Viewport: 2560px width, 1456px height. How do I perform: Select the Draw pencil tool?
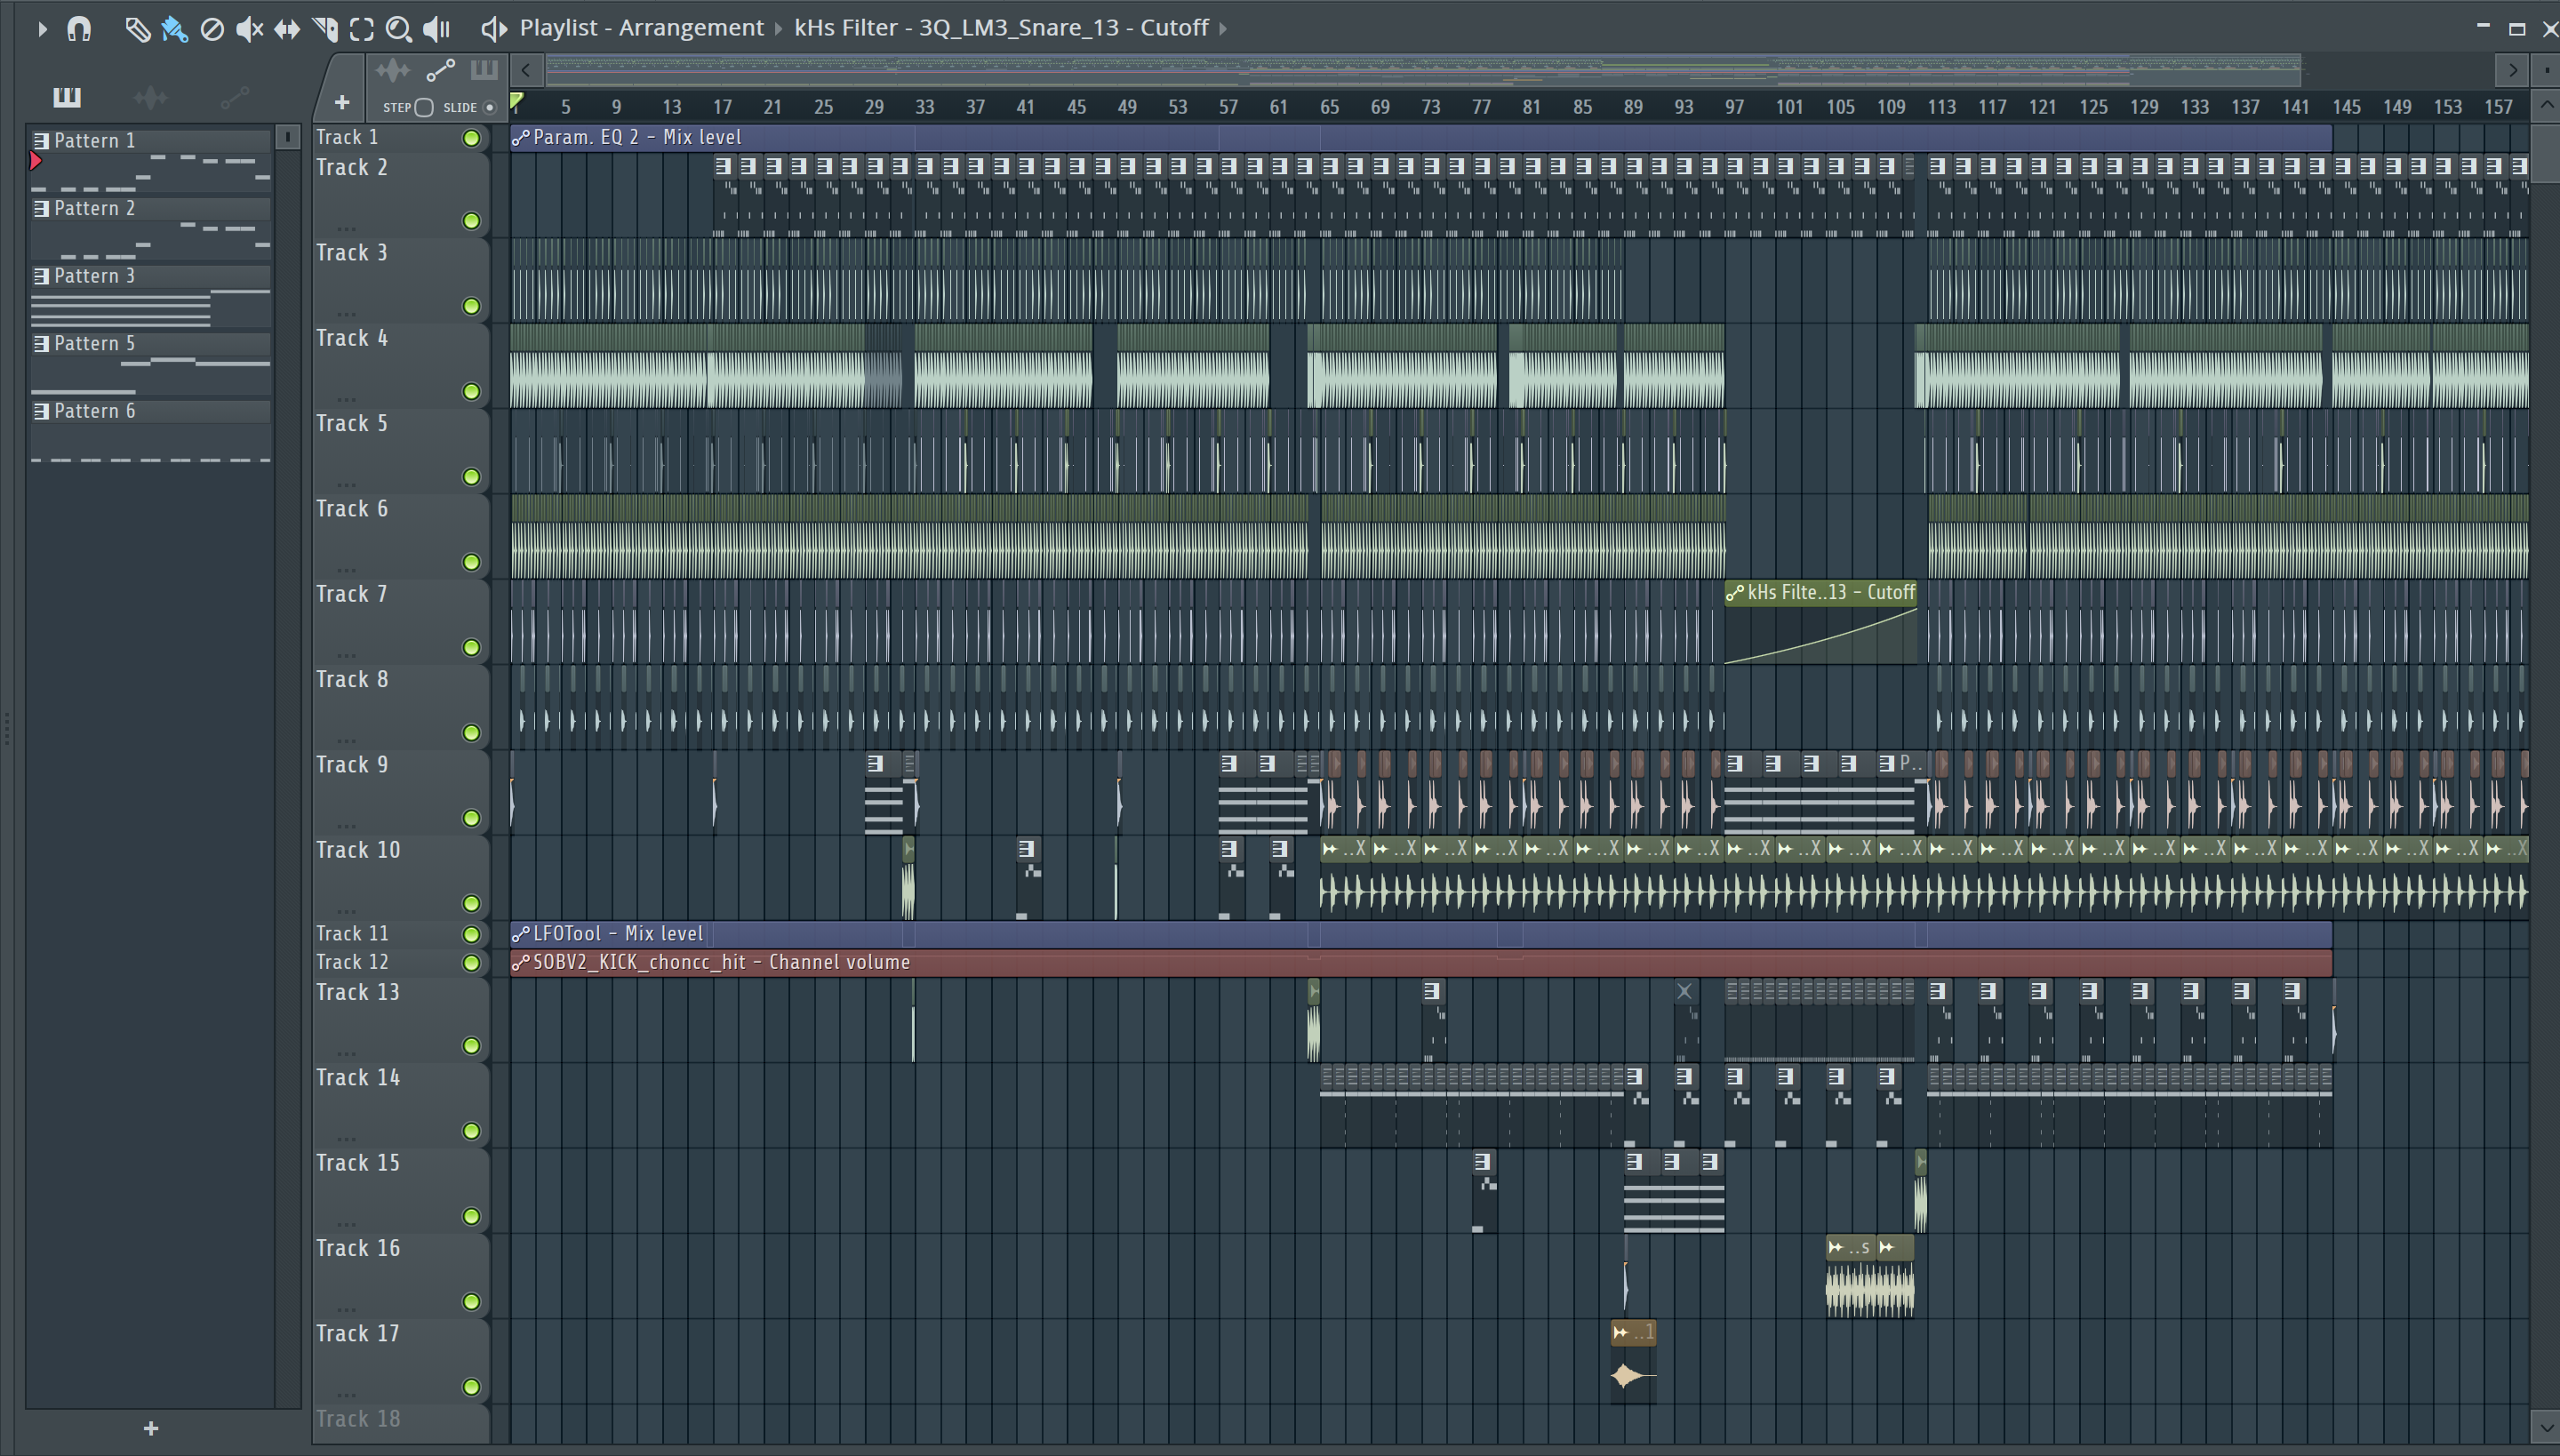click(x=137, y=29)
